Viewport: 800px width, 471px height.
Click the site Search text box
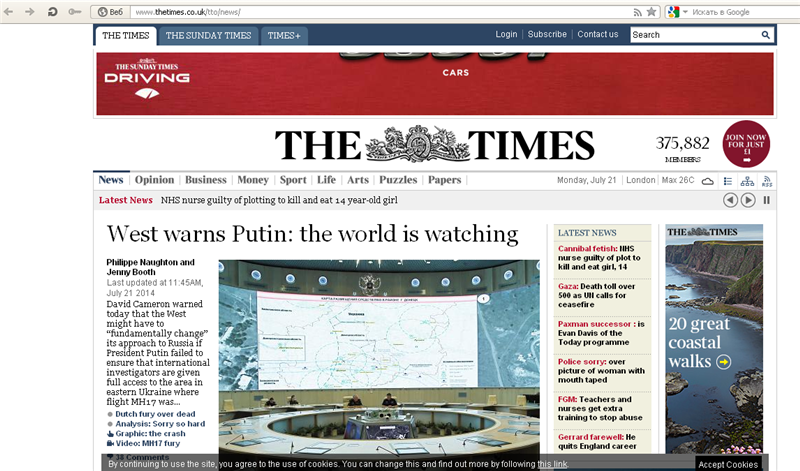click(694, 35)
